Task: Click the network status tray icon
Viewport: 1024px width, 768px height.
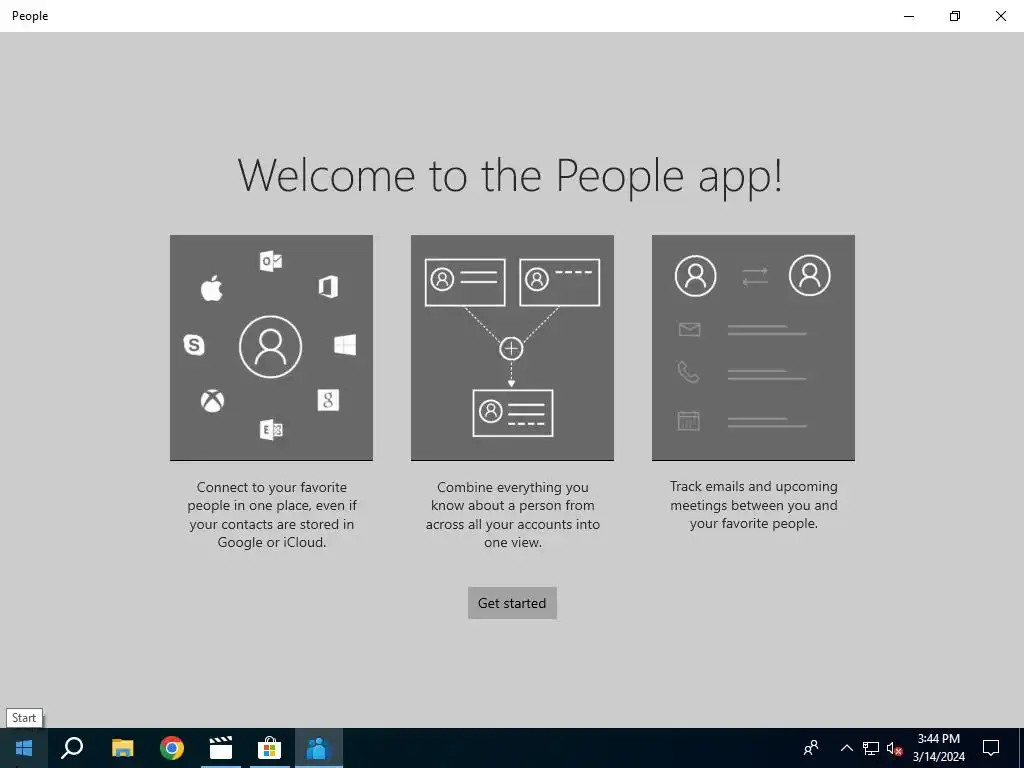Action: coord(871,748)
